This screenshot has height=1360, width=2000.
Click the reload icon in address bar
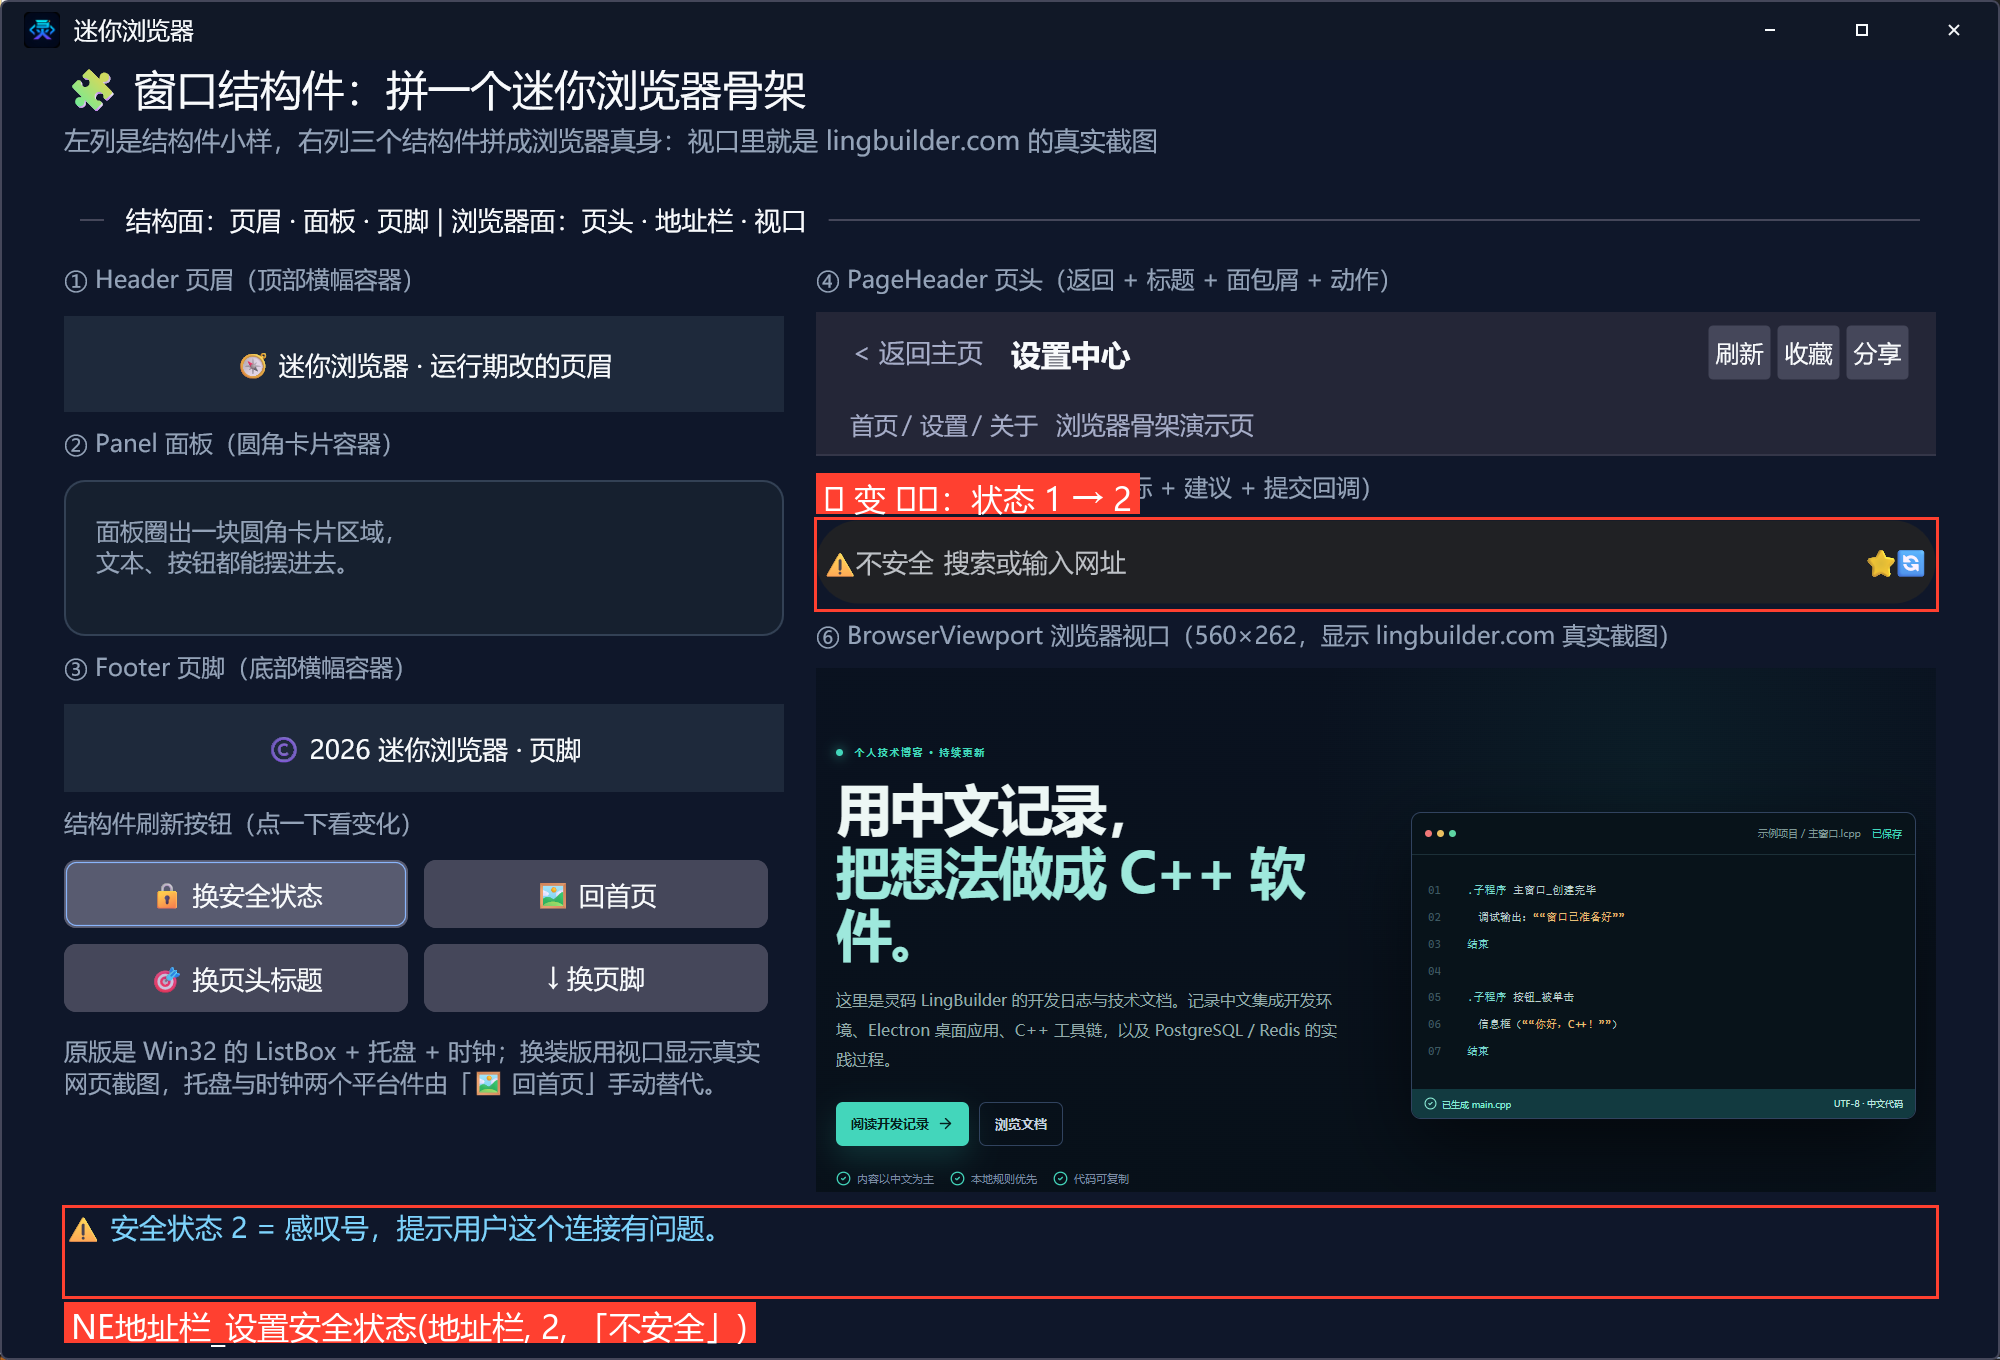pos(1911,564)
